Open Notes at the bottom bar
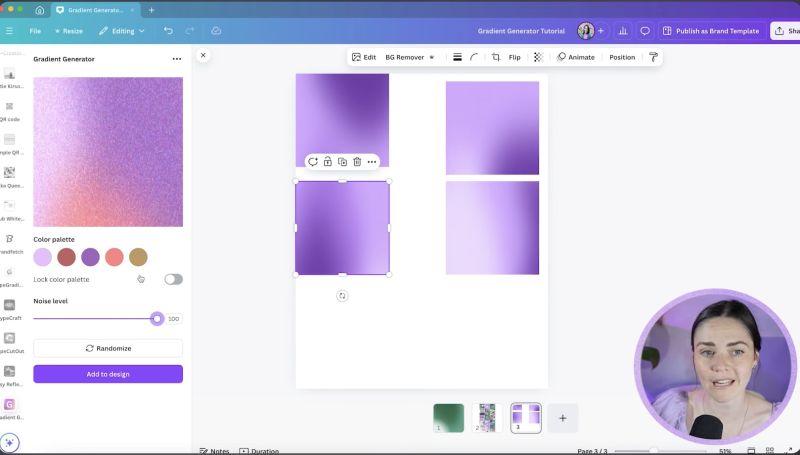Screen dimensions: 800x455 pos(214,451)
